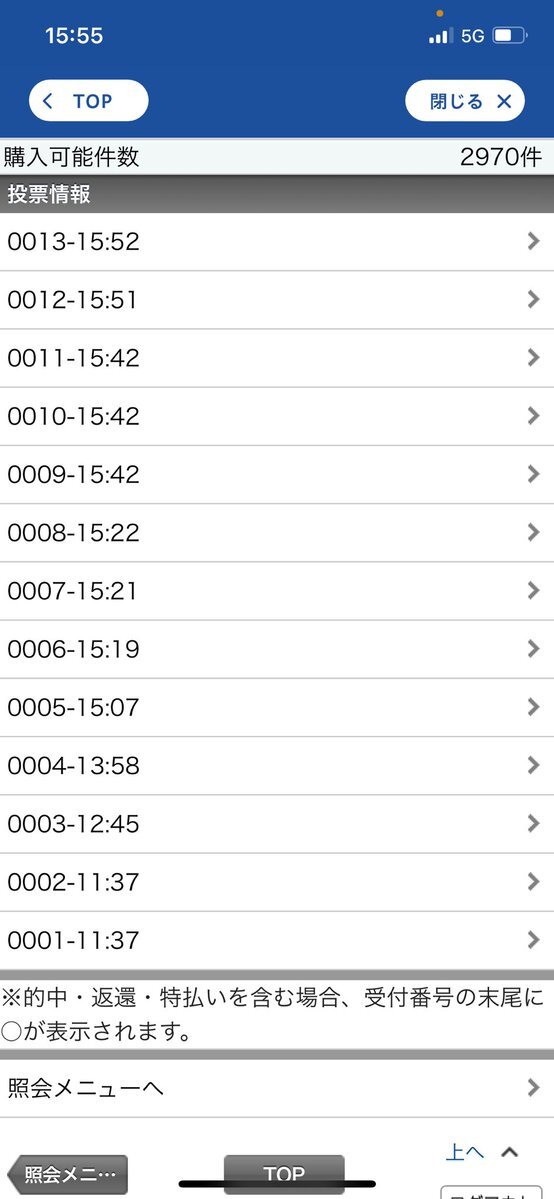Tap chevron on 照会メニューへ row
554x1199 pixels.
pyautogui.click(x=533, y=1088)
